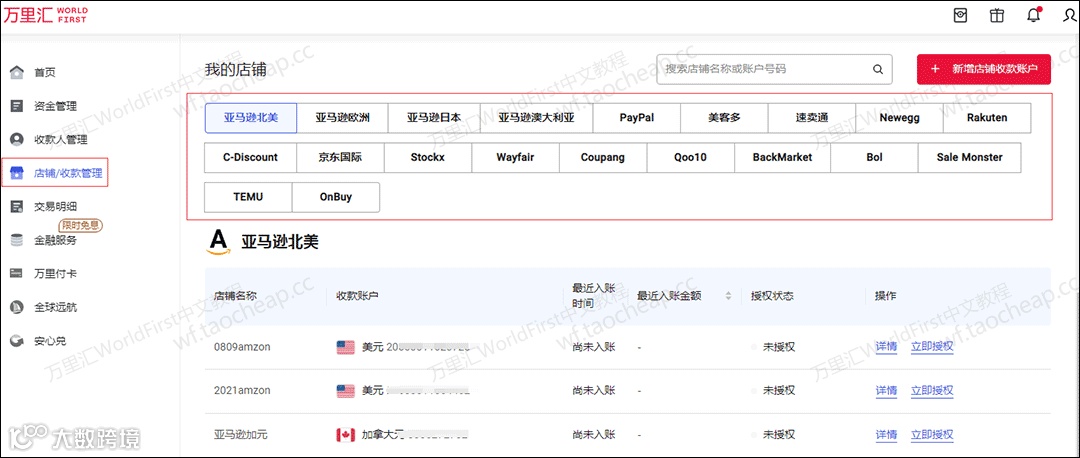
Task: Click 立即授权 for the 亚马逊加元 store
Action: pos(932,435)
